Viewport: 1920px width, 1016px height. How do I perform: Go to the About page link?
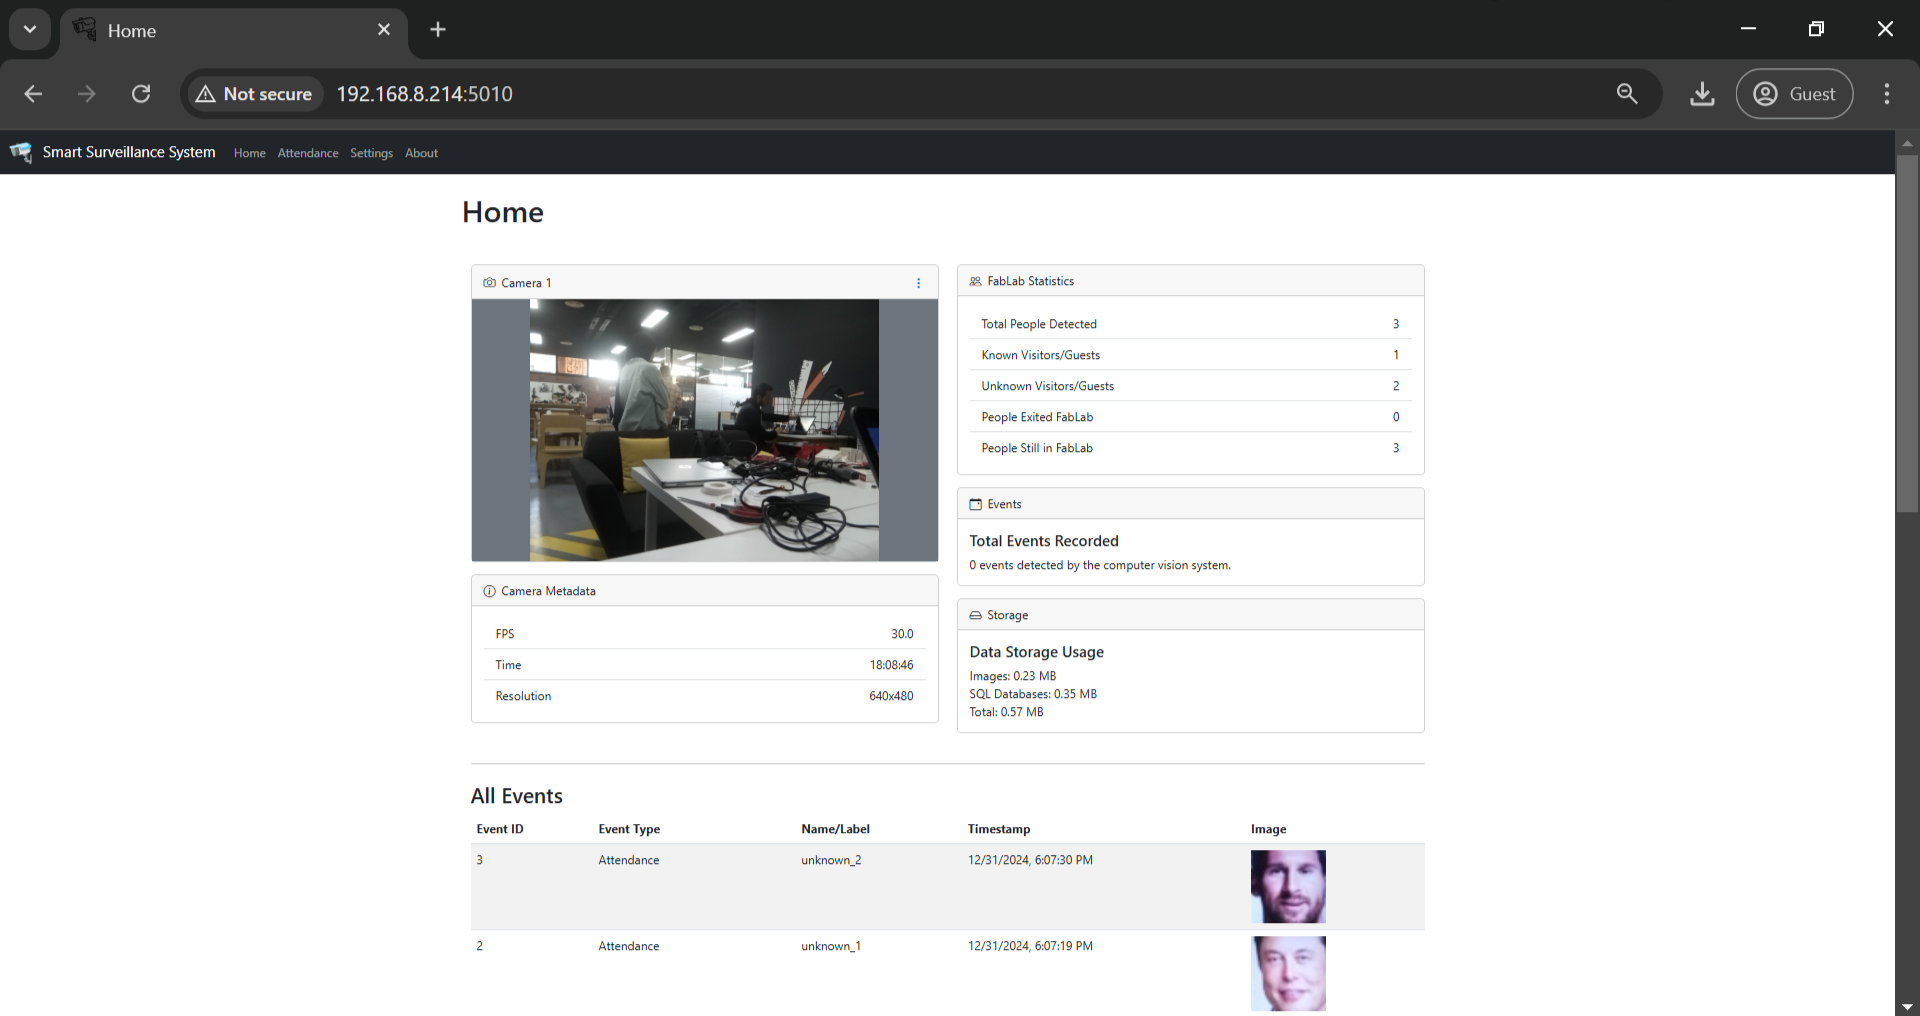coord(421,153)
